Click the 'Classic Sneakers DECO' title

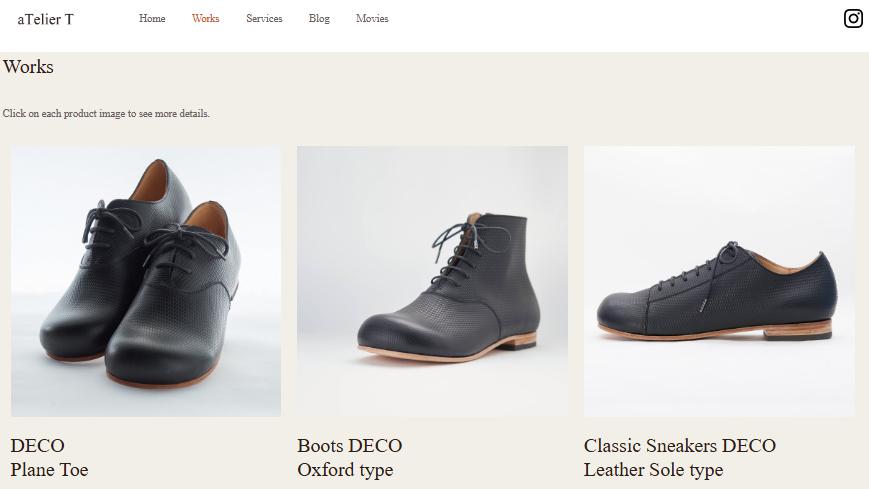(x=680, y=446)
